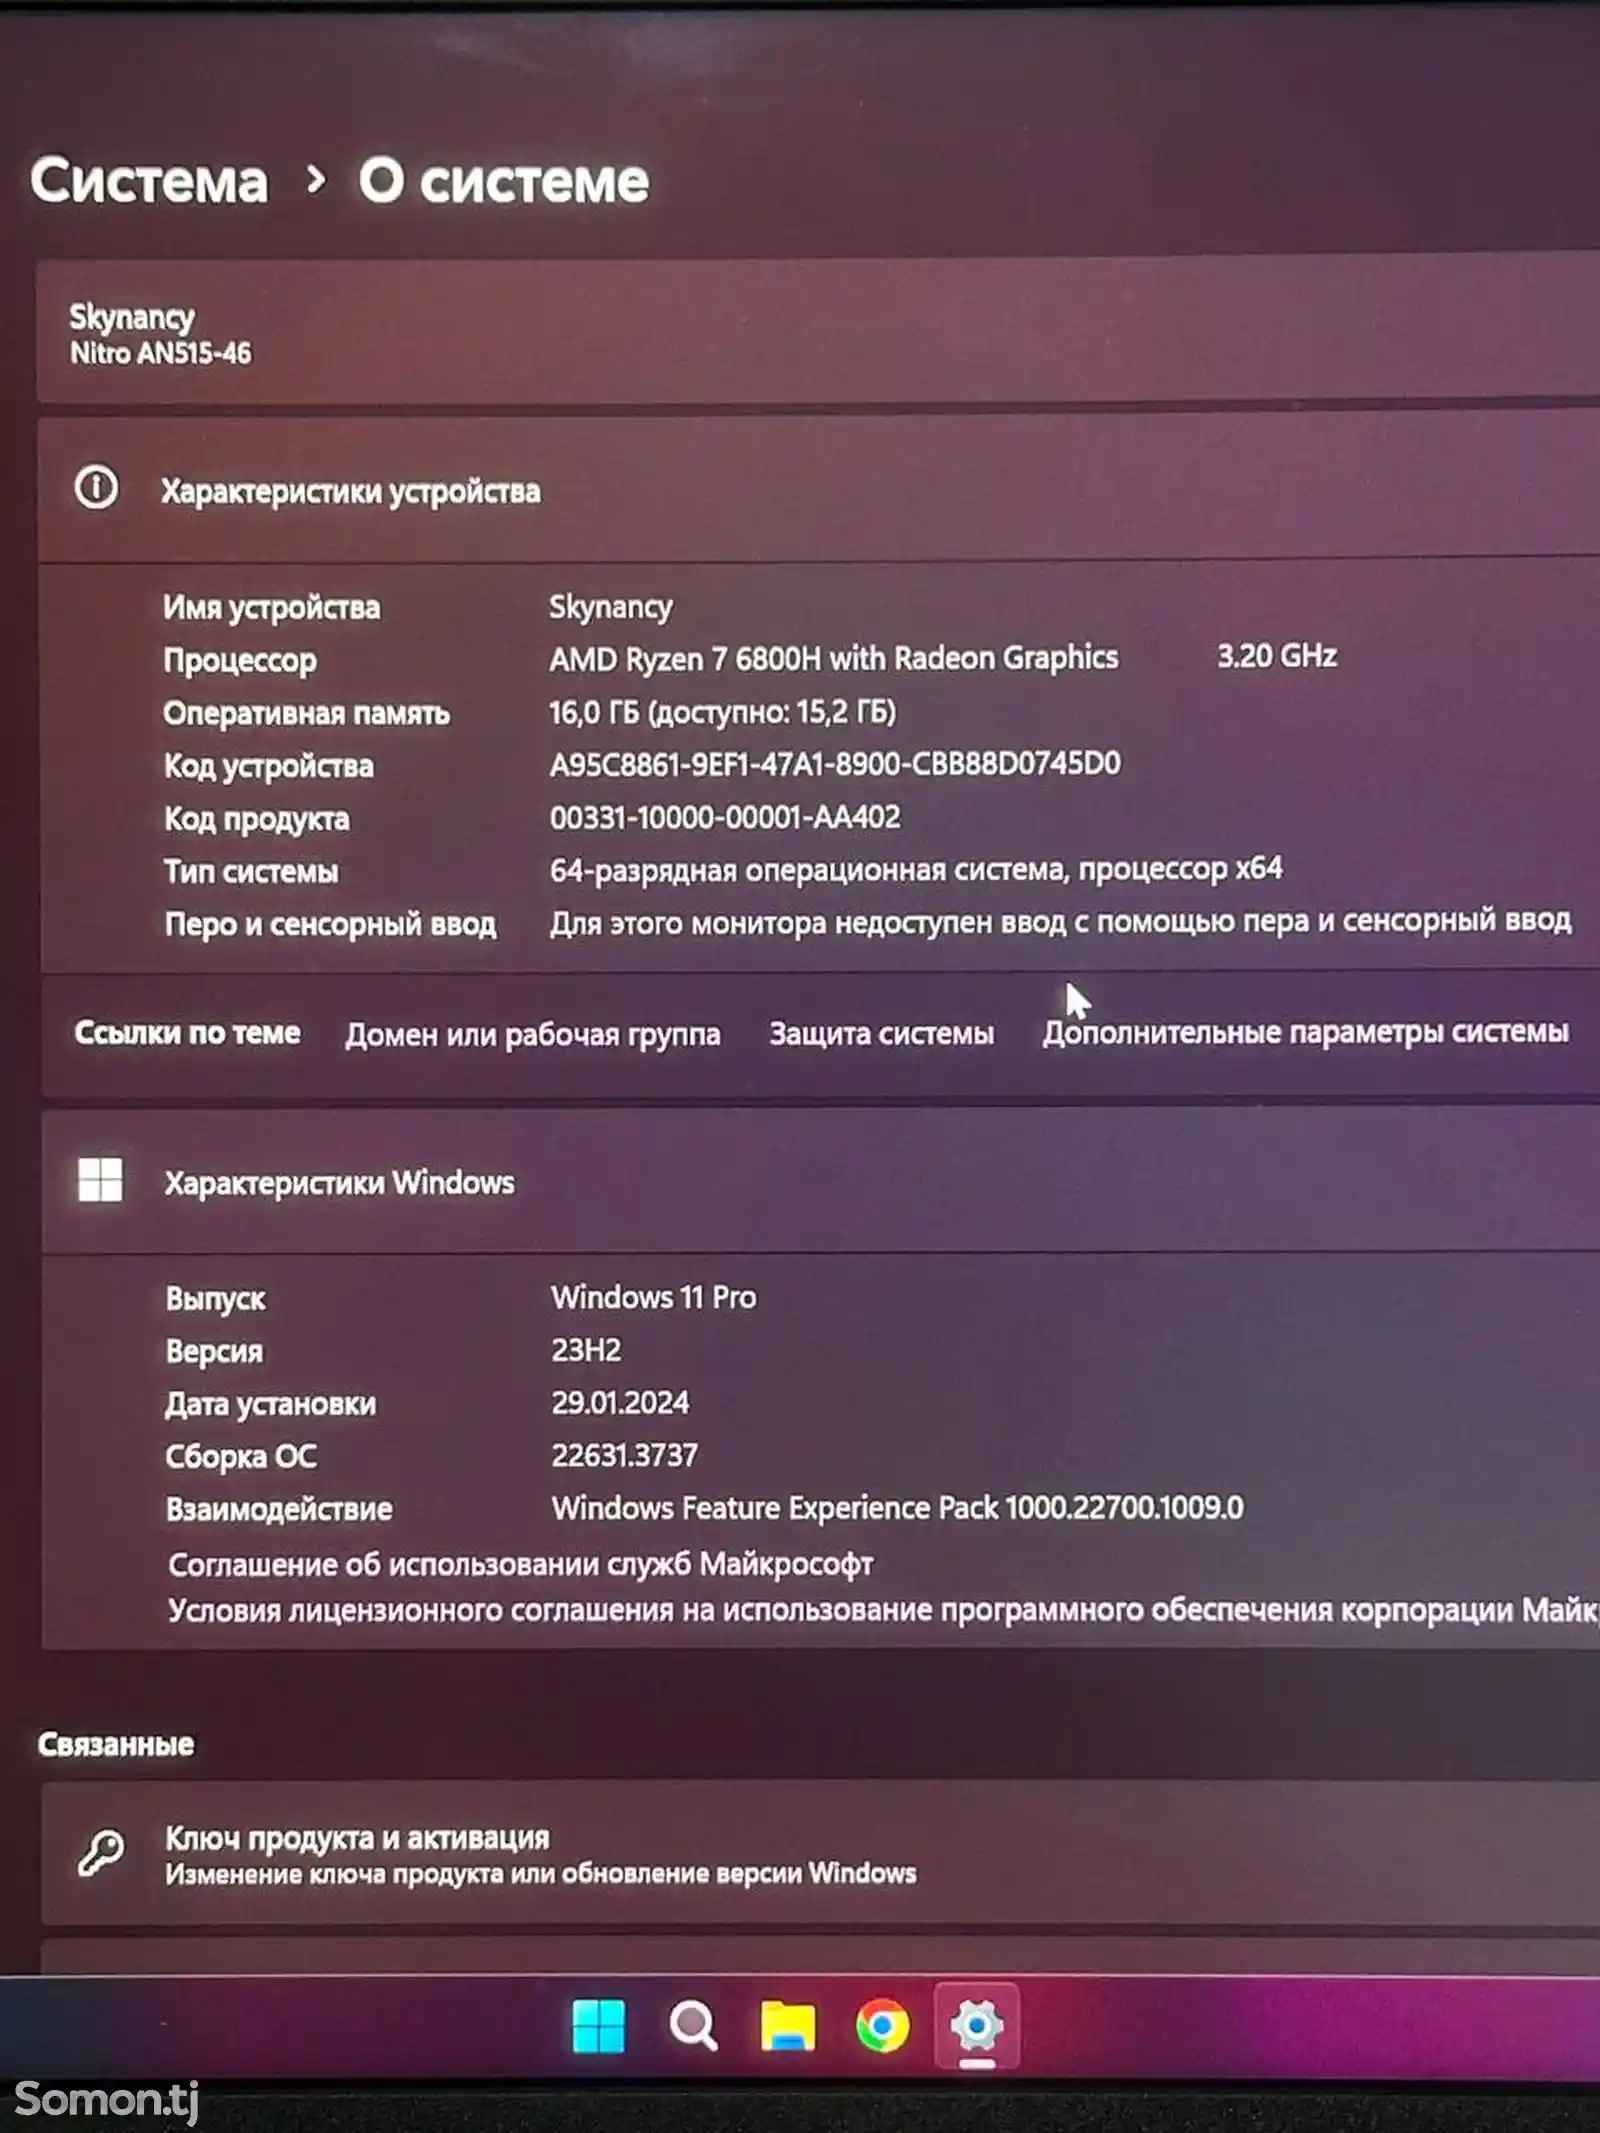The width and height of the screenshot is (1600, 2133).
Task: Open Соглашение об использовании служб Майкрософт link
Action: click(x=520, y=1564)
